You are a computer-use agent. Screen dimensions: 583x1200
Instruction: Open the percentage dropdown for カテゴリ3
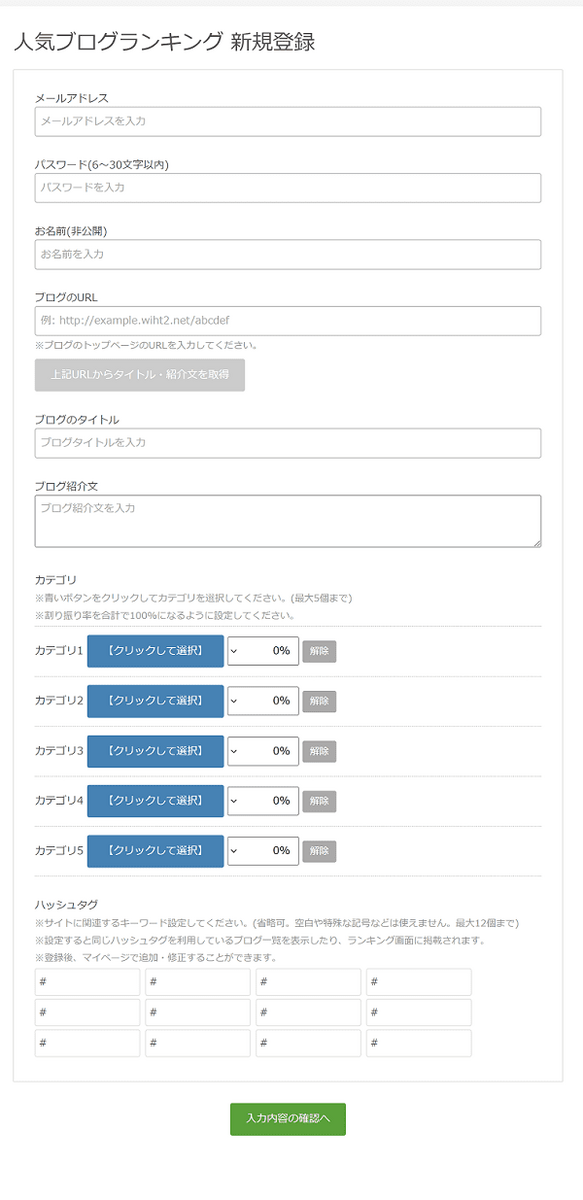tap(262, 751)
